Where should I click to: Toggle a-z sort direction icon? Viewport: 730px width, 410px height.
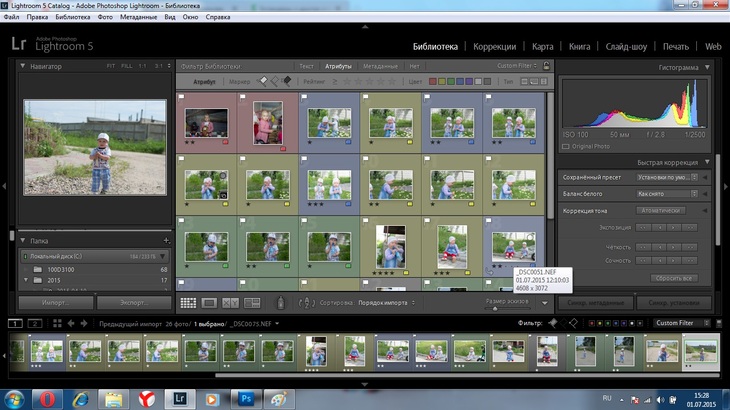point(306,303)
